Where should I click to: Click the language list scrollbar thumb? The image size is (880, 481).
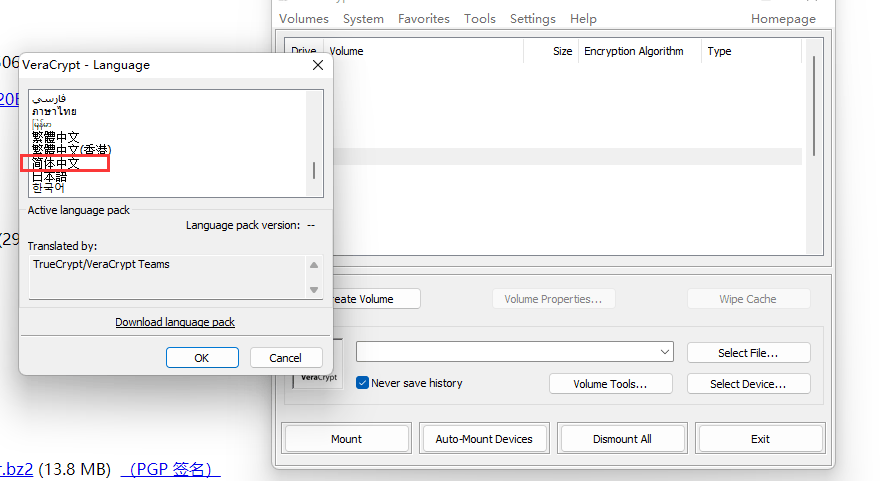(x=314, y=170)
